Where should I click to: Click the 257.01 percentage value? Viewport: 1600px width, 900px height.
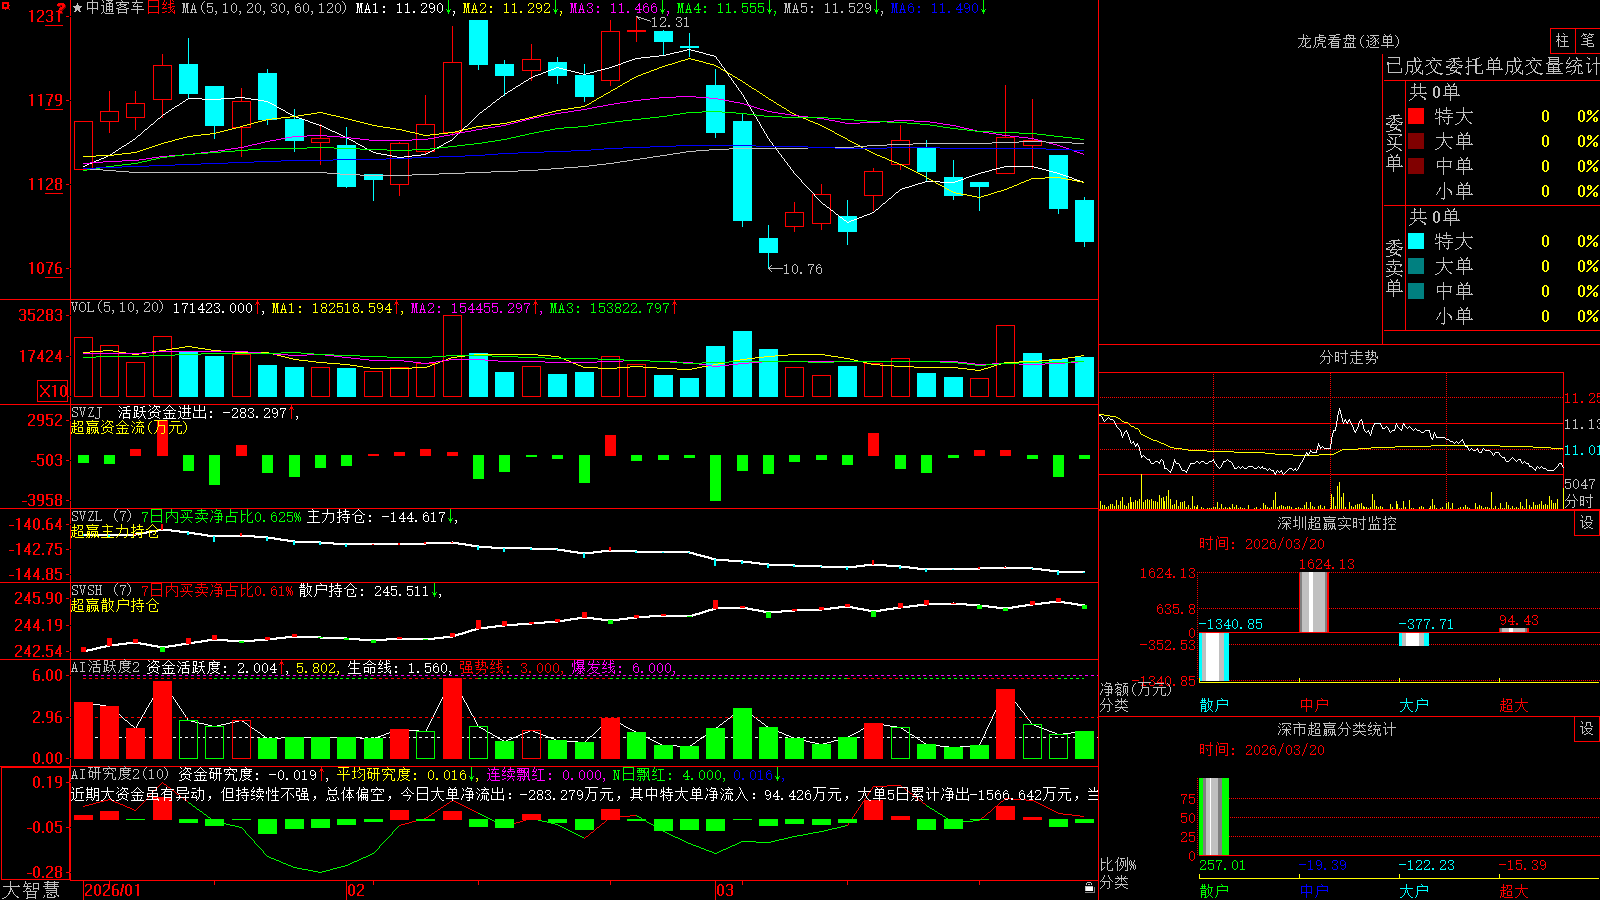[1223, 865]
